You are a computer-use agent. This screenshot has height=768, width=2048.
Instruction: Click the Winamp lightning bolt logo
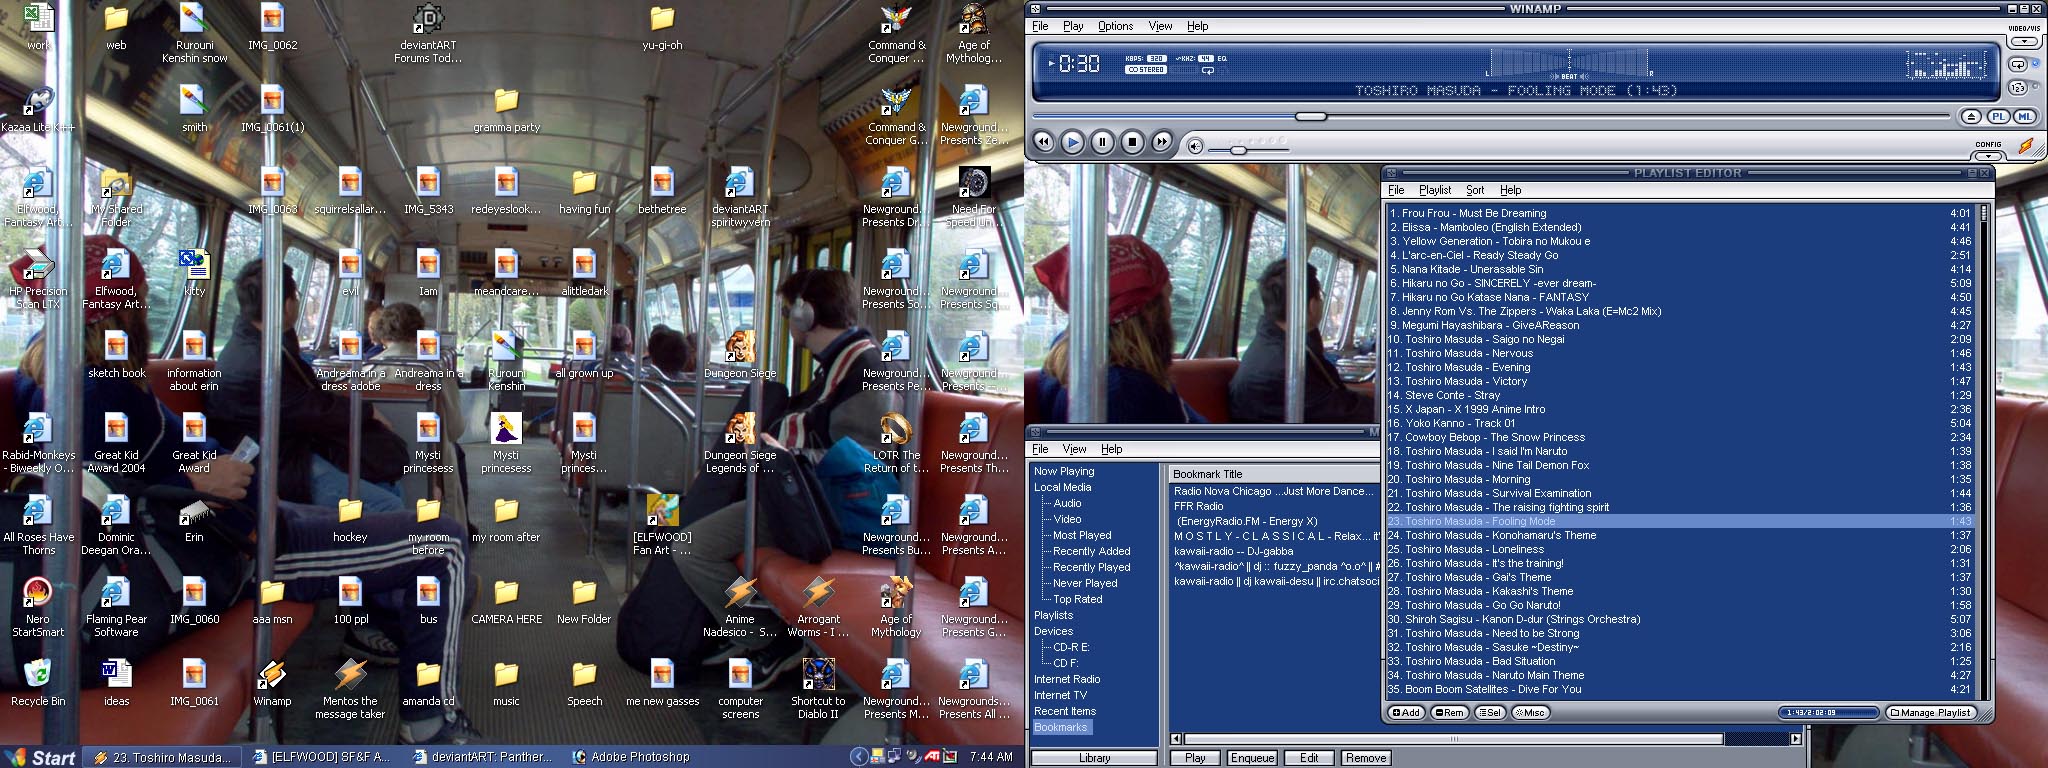click(2025, 146)
